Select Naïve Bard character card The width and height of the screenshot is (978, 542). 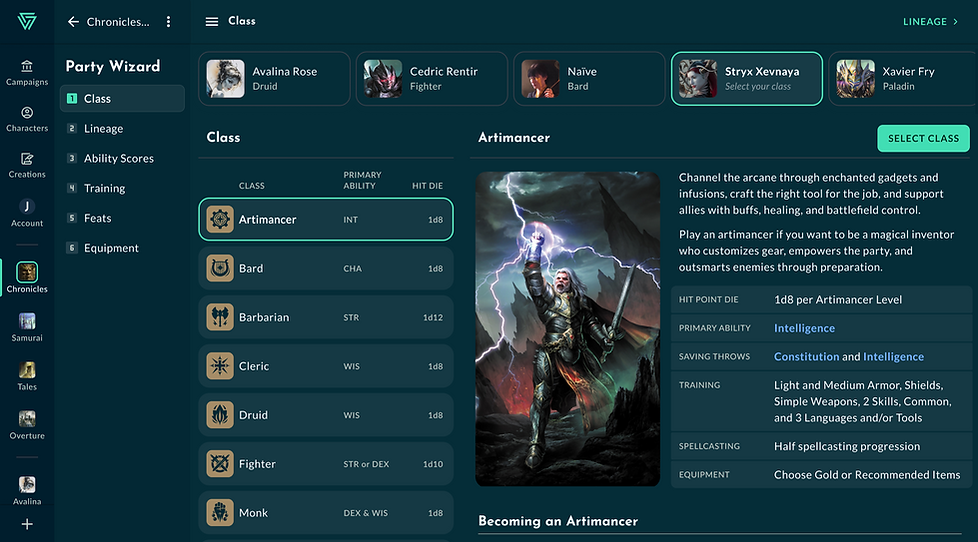pos(589,79)
